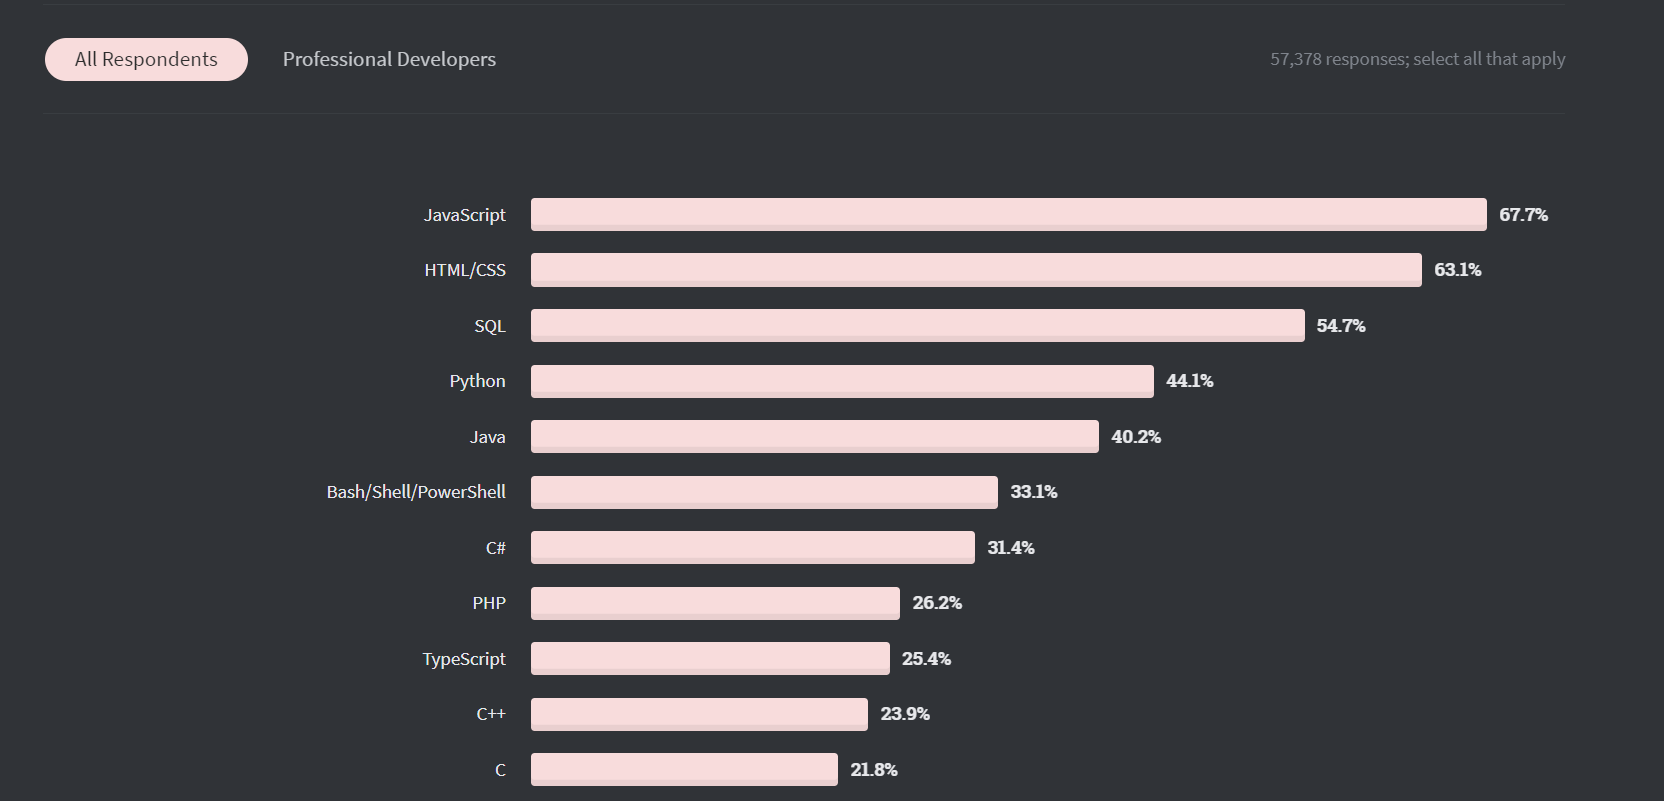Click the C++ bar

pos(699,714)
